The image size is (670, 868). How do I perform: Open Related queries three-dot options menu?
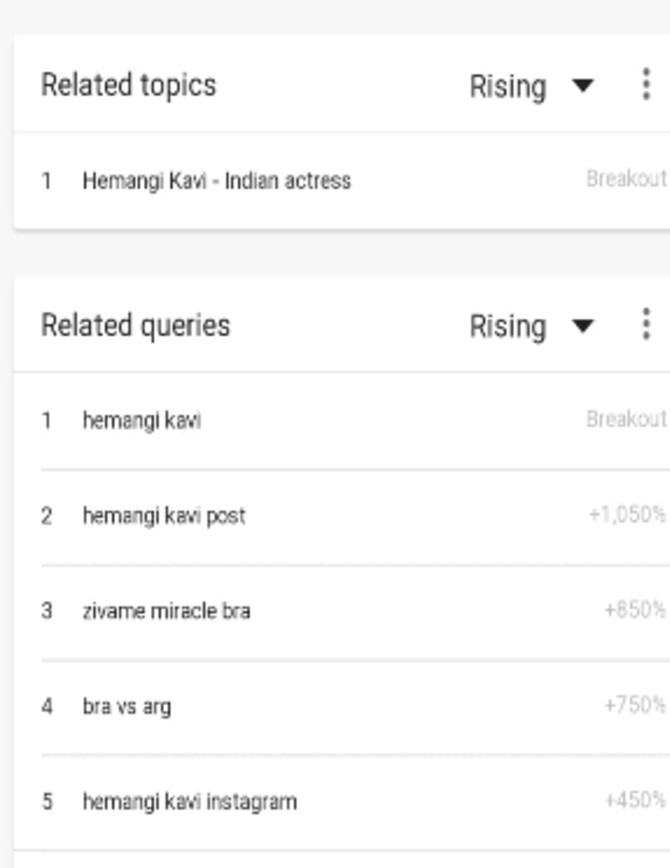[x=646, y=325]
